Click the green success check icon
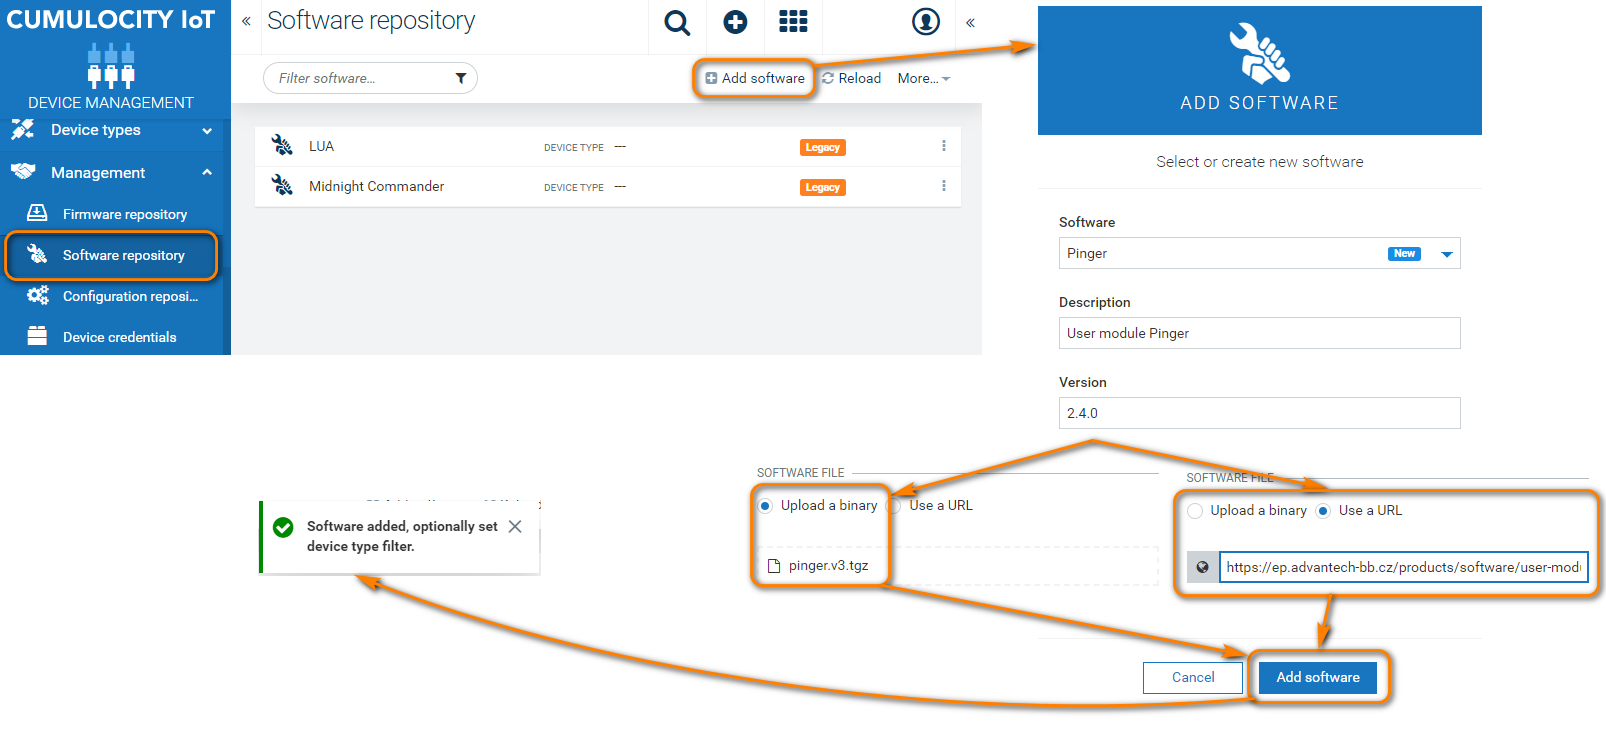 tap(283, 527)
